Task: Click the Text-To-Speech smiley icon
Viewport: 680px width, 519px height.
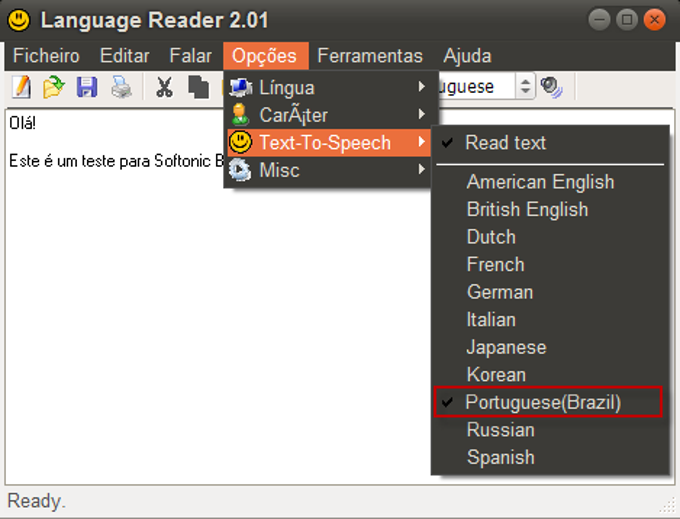Action: point(240,142)
